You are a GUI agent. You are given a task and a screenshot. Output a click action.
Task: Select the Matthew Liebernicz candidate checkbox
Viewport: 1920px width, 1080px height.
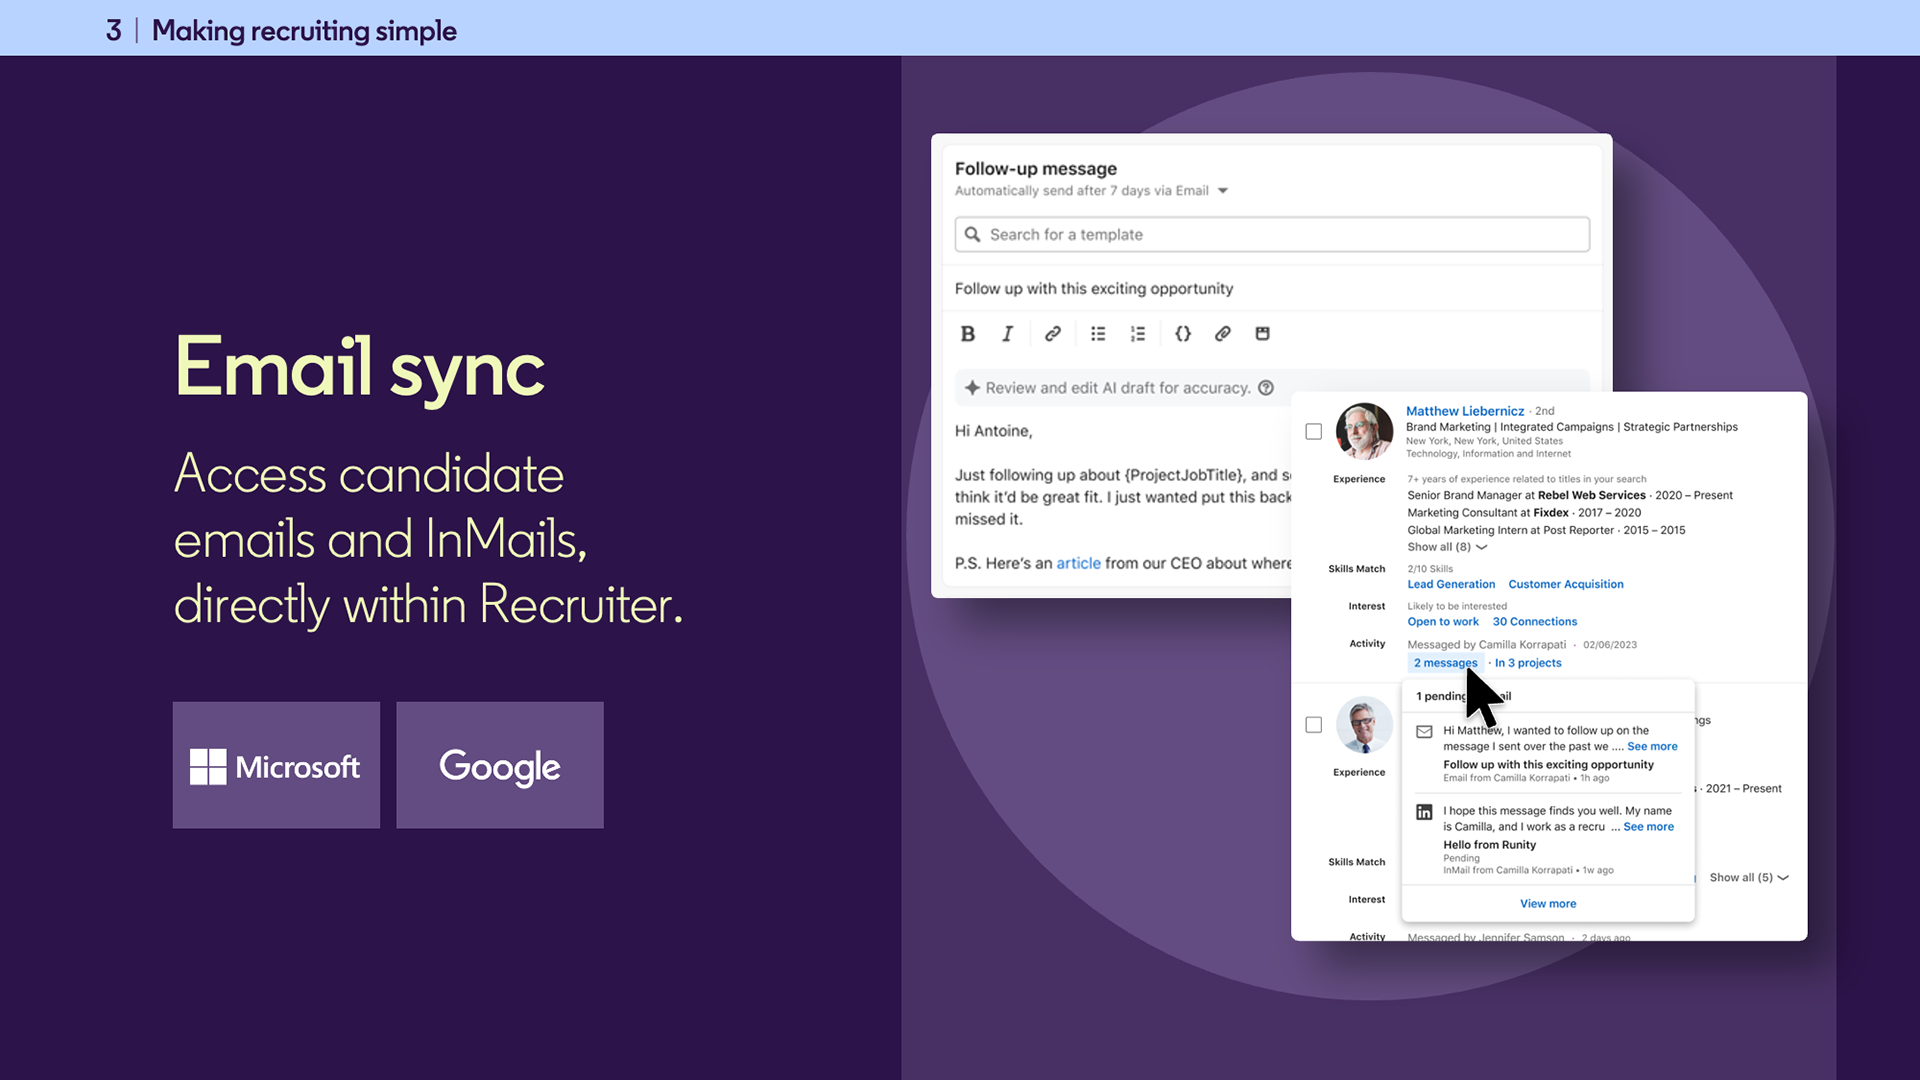(x=1314, y=432)
